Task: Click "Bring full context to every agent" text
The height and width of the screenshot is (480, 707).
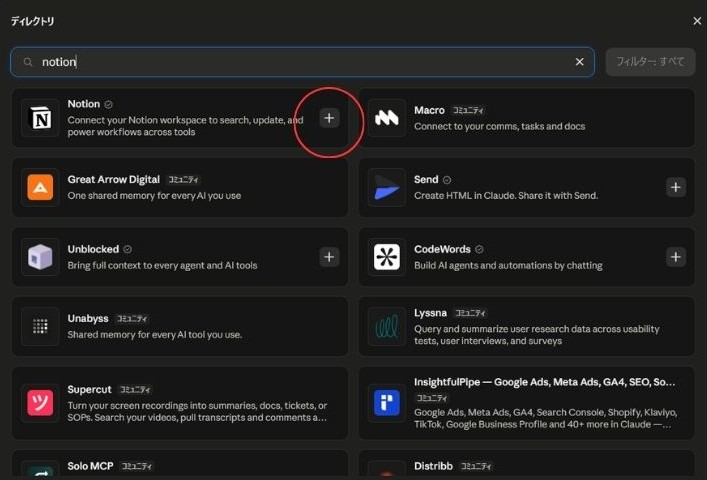Action: pyautogui.click(x=162, y=265)
